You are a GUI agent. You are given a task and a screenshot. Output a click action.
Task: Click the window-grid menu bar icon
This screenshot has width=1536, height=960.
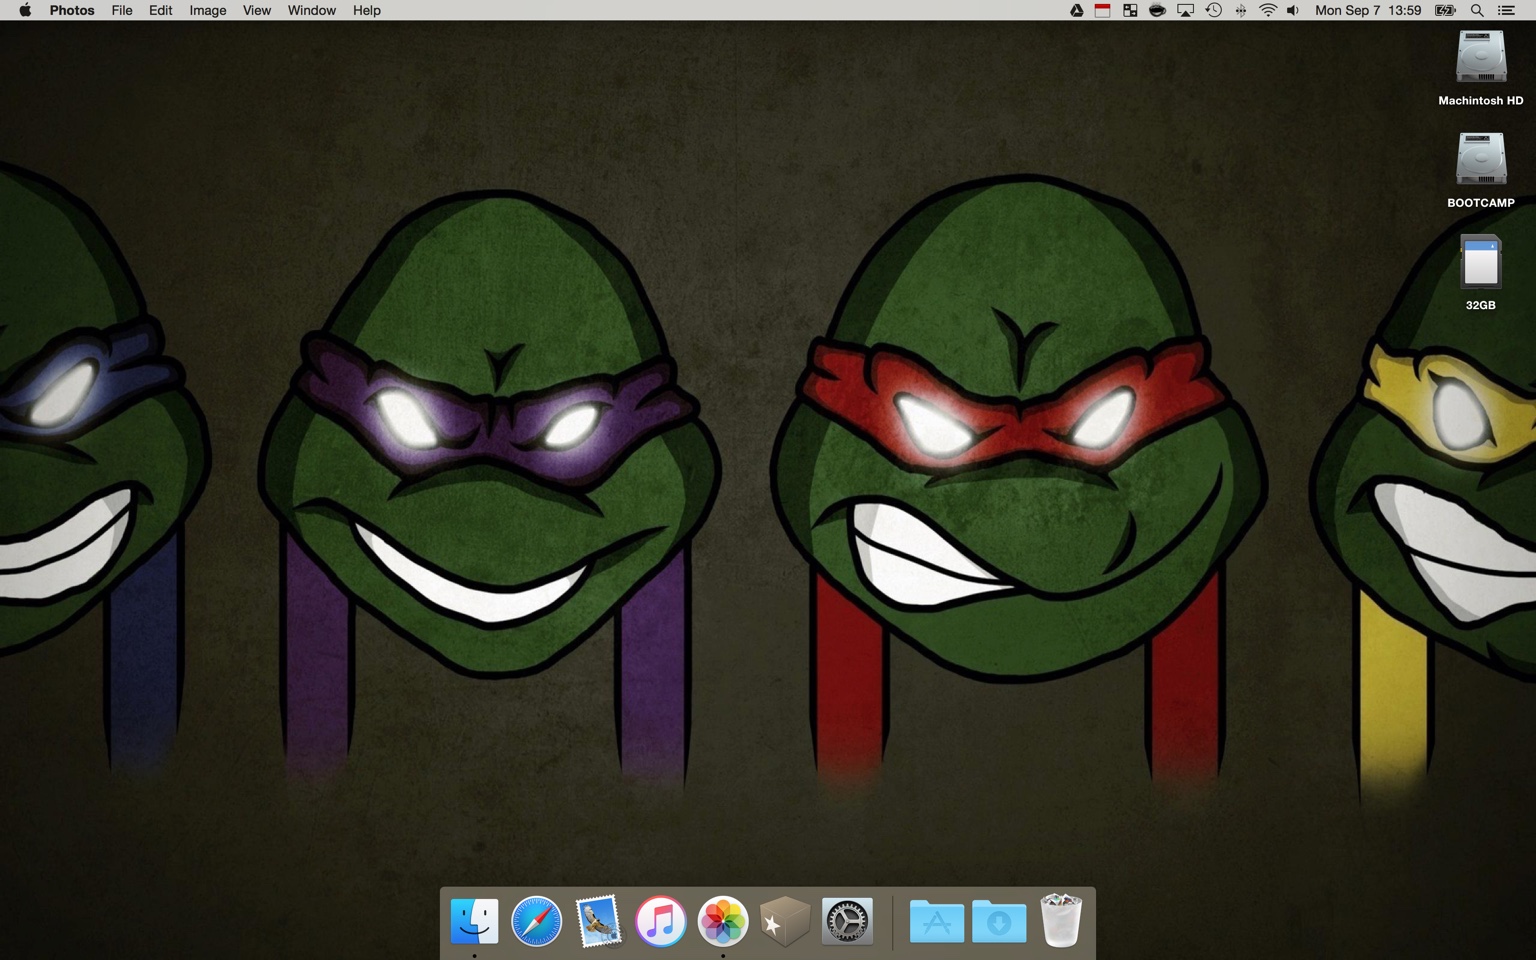click(1130, 10)
